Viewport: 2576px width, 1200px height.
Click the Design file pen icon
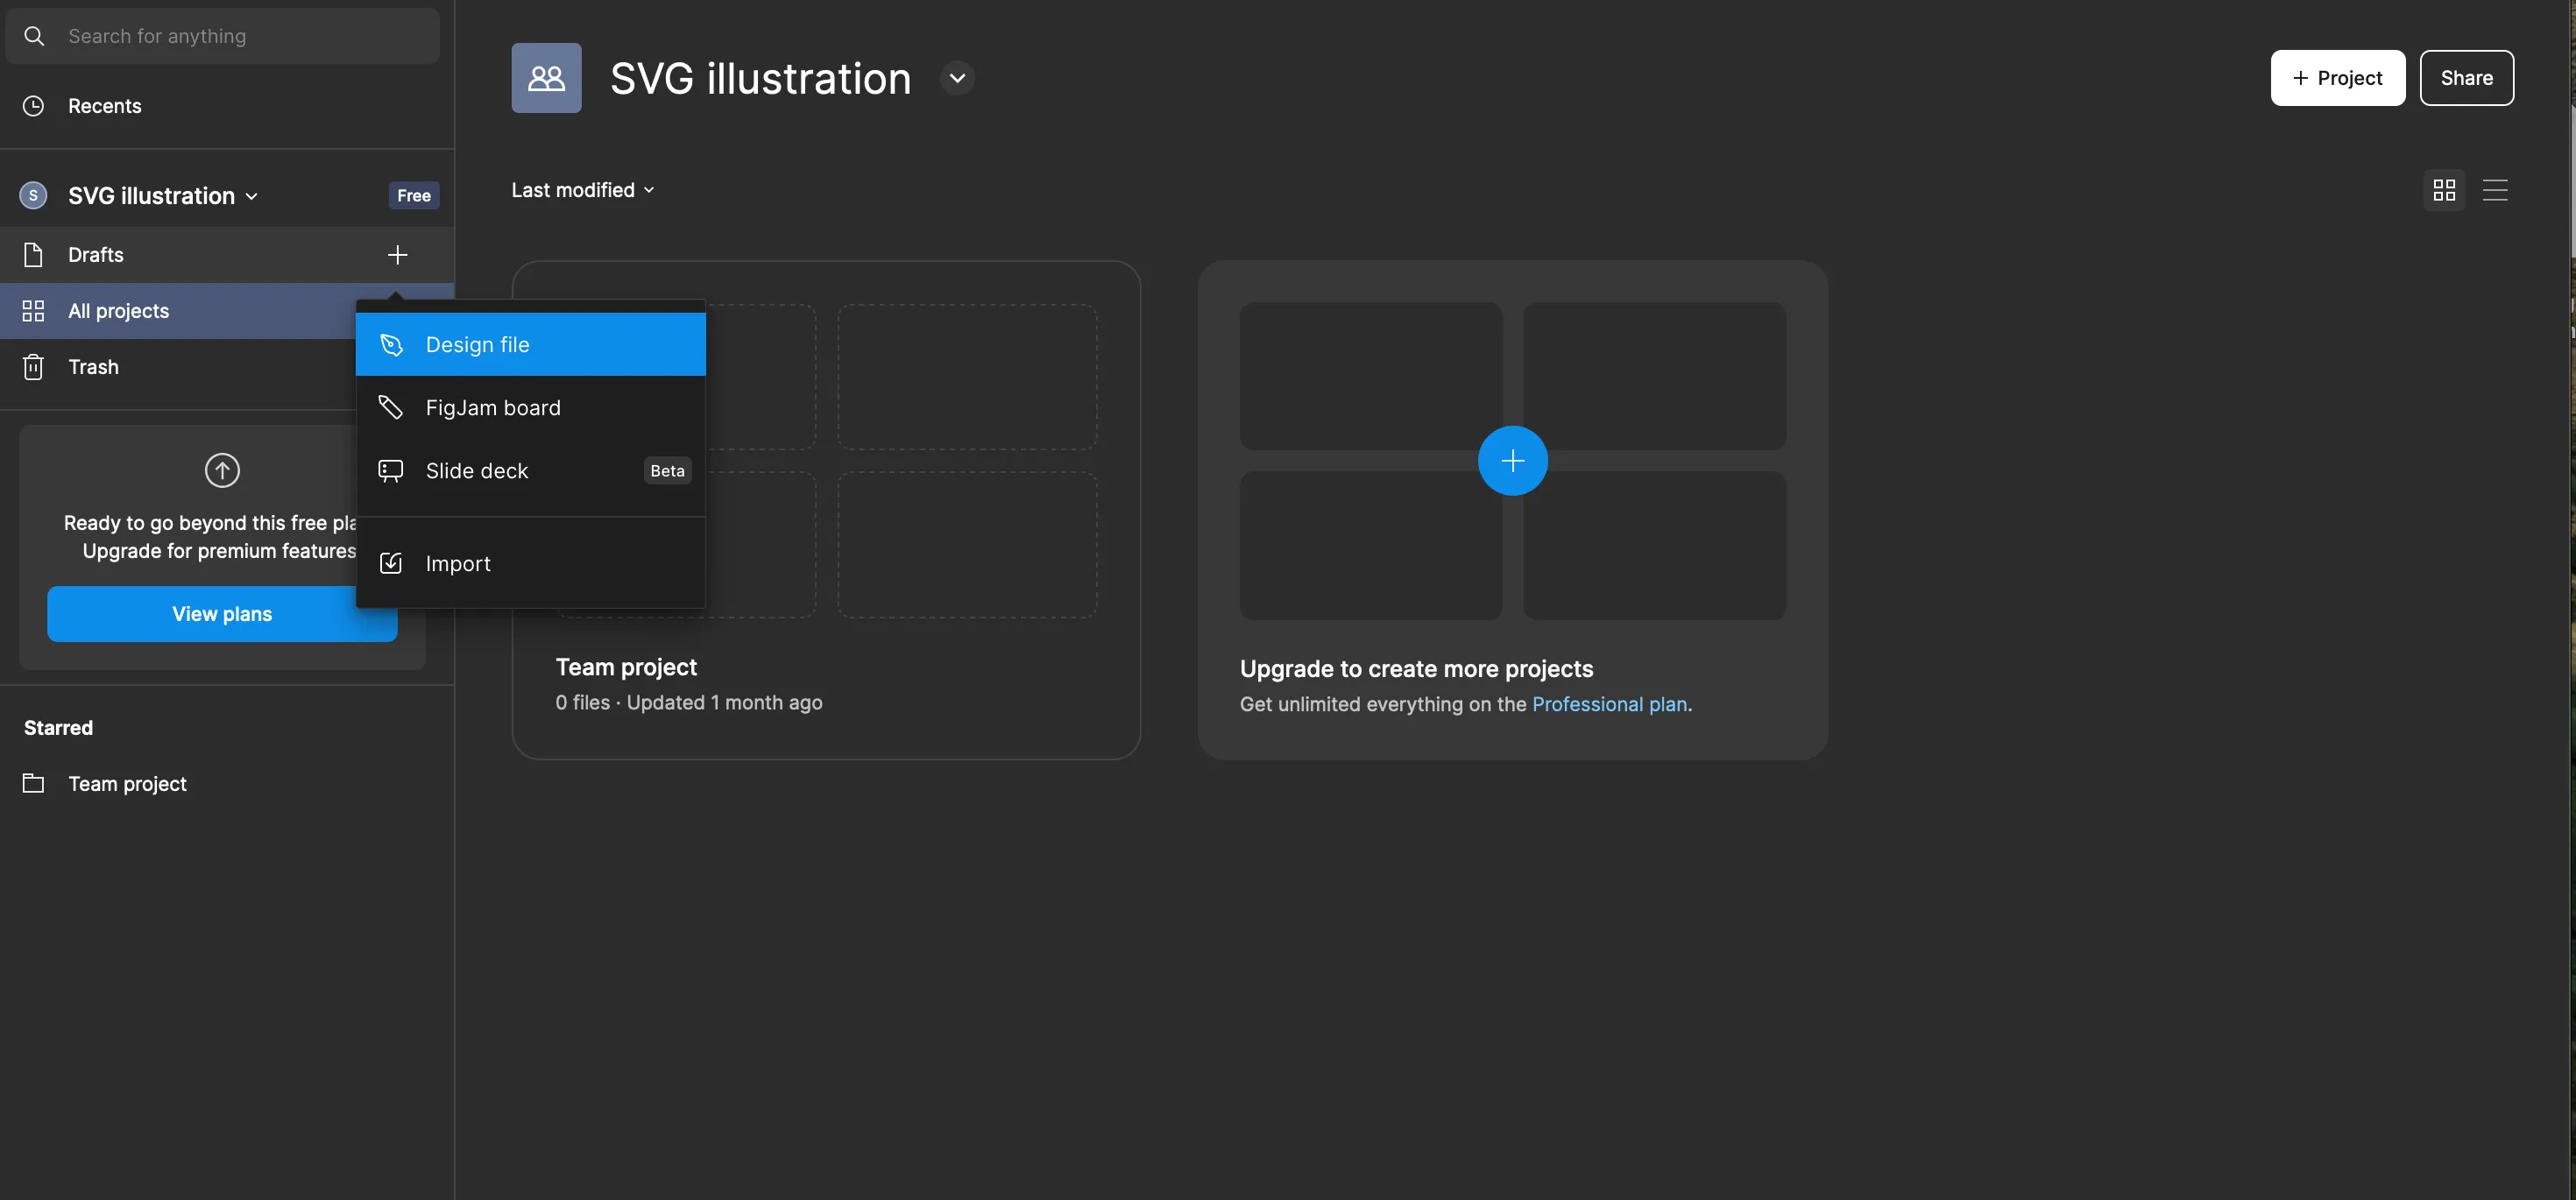[x=391, y=345]
